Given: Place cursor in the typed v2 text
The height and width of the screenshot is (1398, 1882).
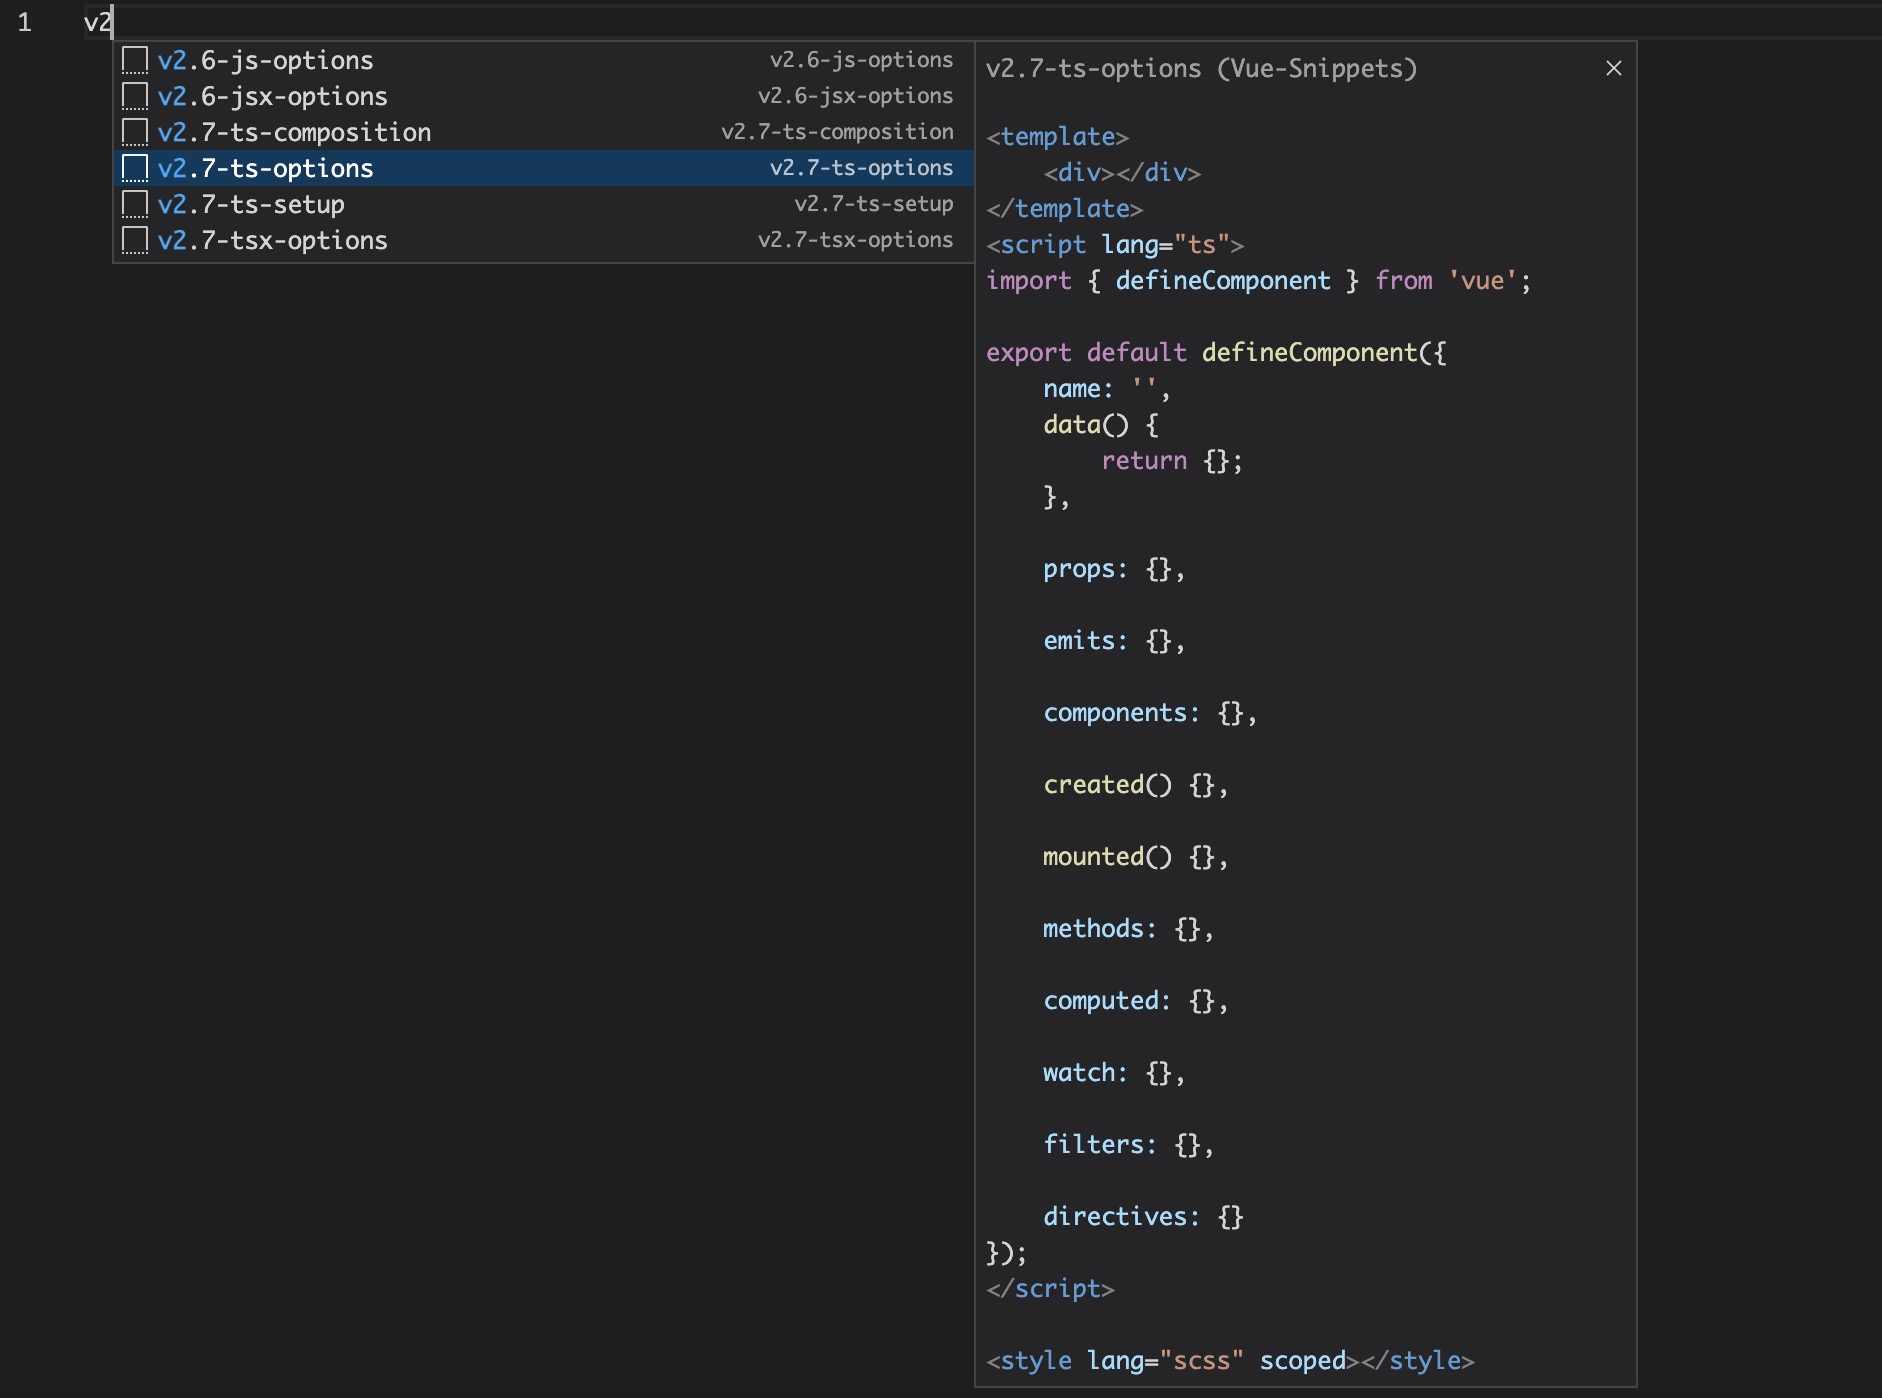Looking at the screenshot, I should (x=98, y=22).
